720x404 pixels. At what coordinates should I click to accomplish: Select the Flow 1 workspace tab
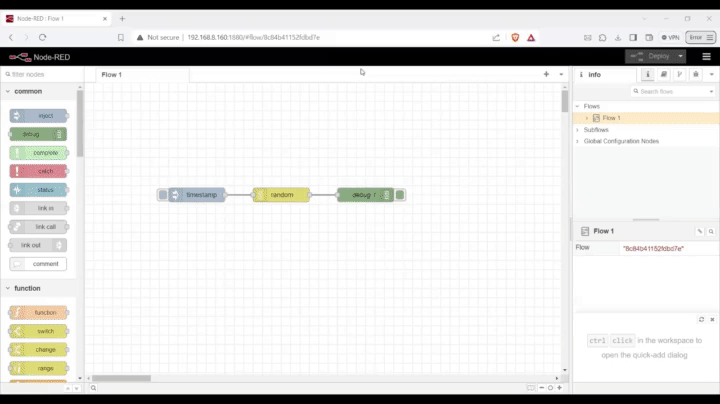(x=112, y=74)
